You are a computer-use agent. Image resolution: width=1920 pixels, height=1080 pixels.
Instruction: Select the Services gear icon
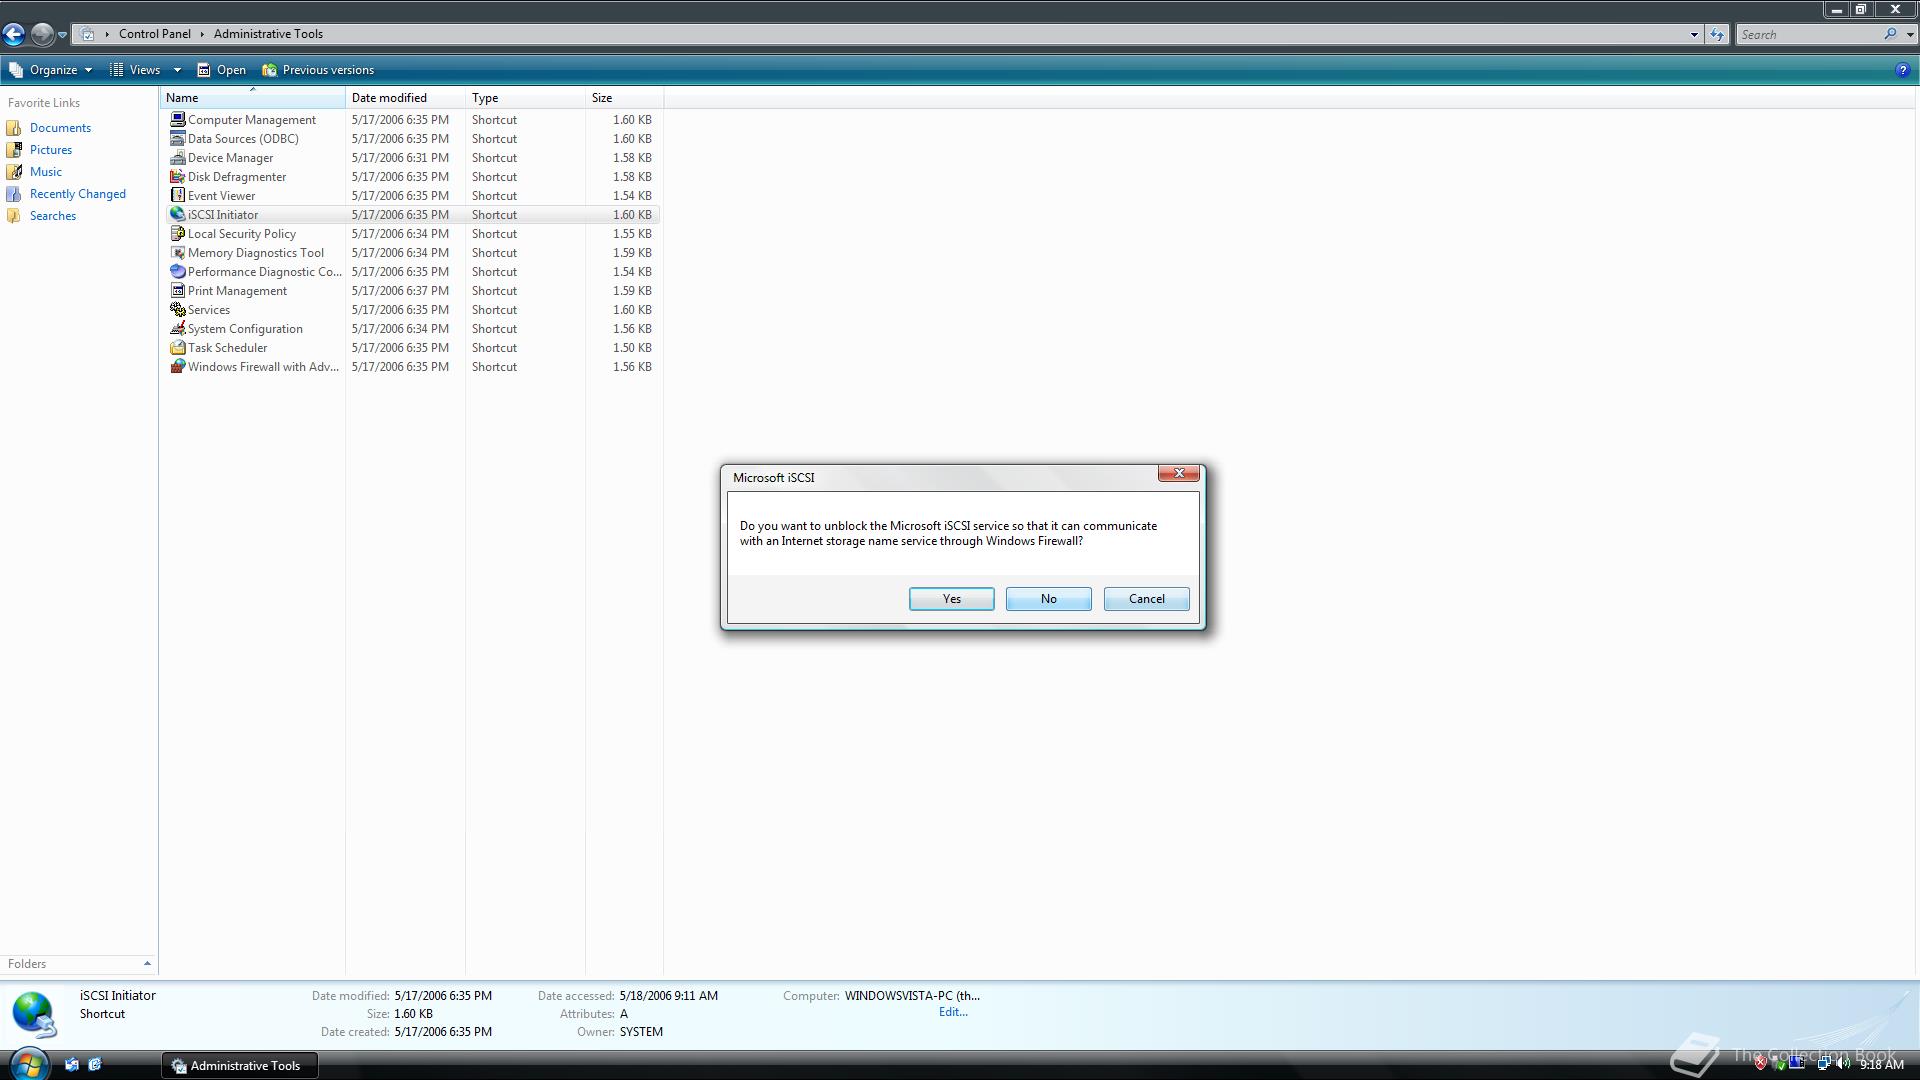pos(178,309)
